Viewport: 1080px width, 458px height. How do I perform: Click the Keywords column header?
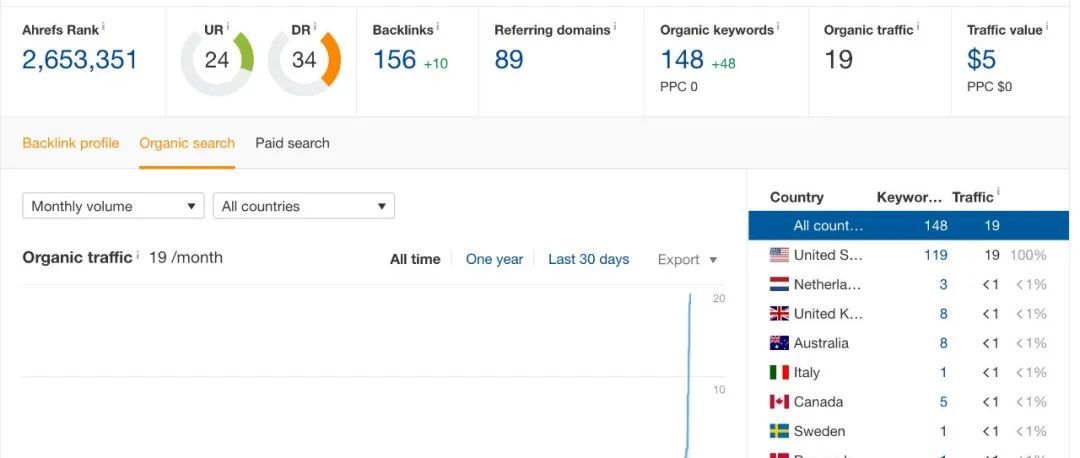point(908,197)
